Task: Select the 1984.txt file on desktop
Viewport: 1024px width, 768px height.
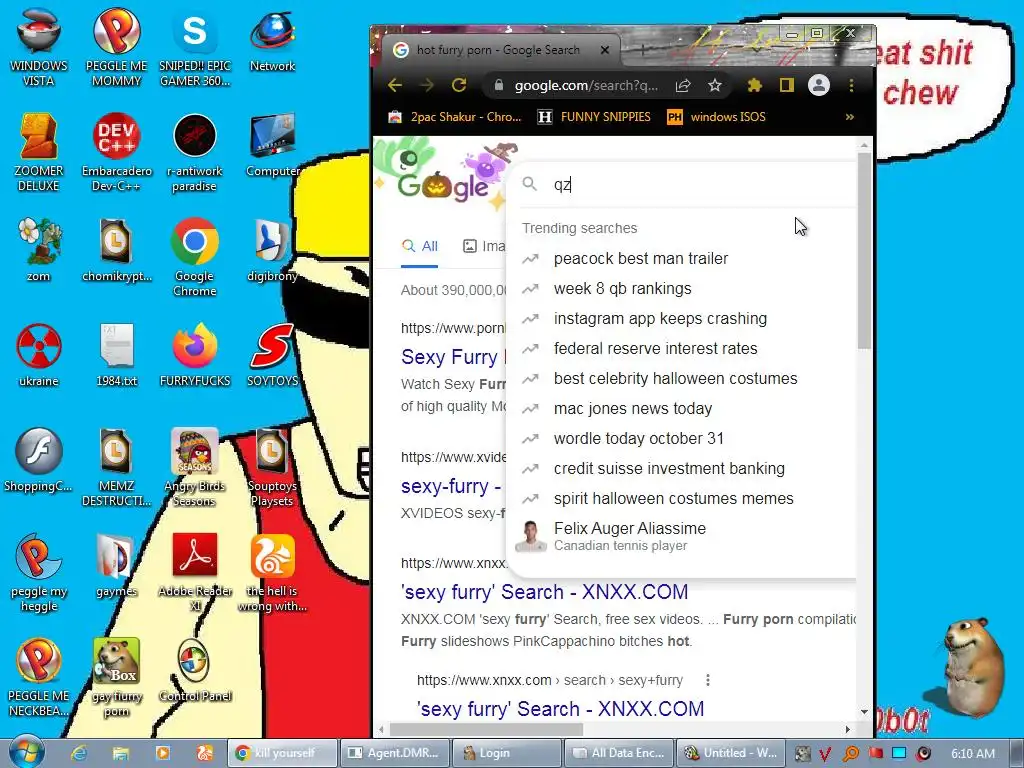Action: pyautogui.click(x=117, y=355)
